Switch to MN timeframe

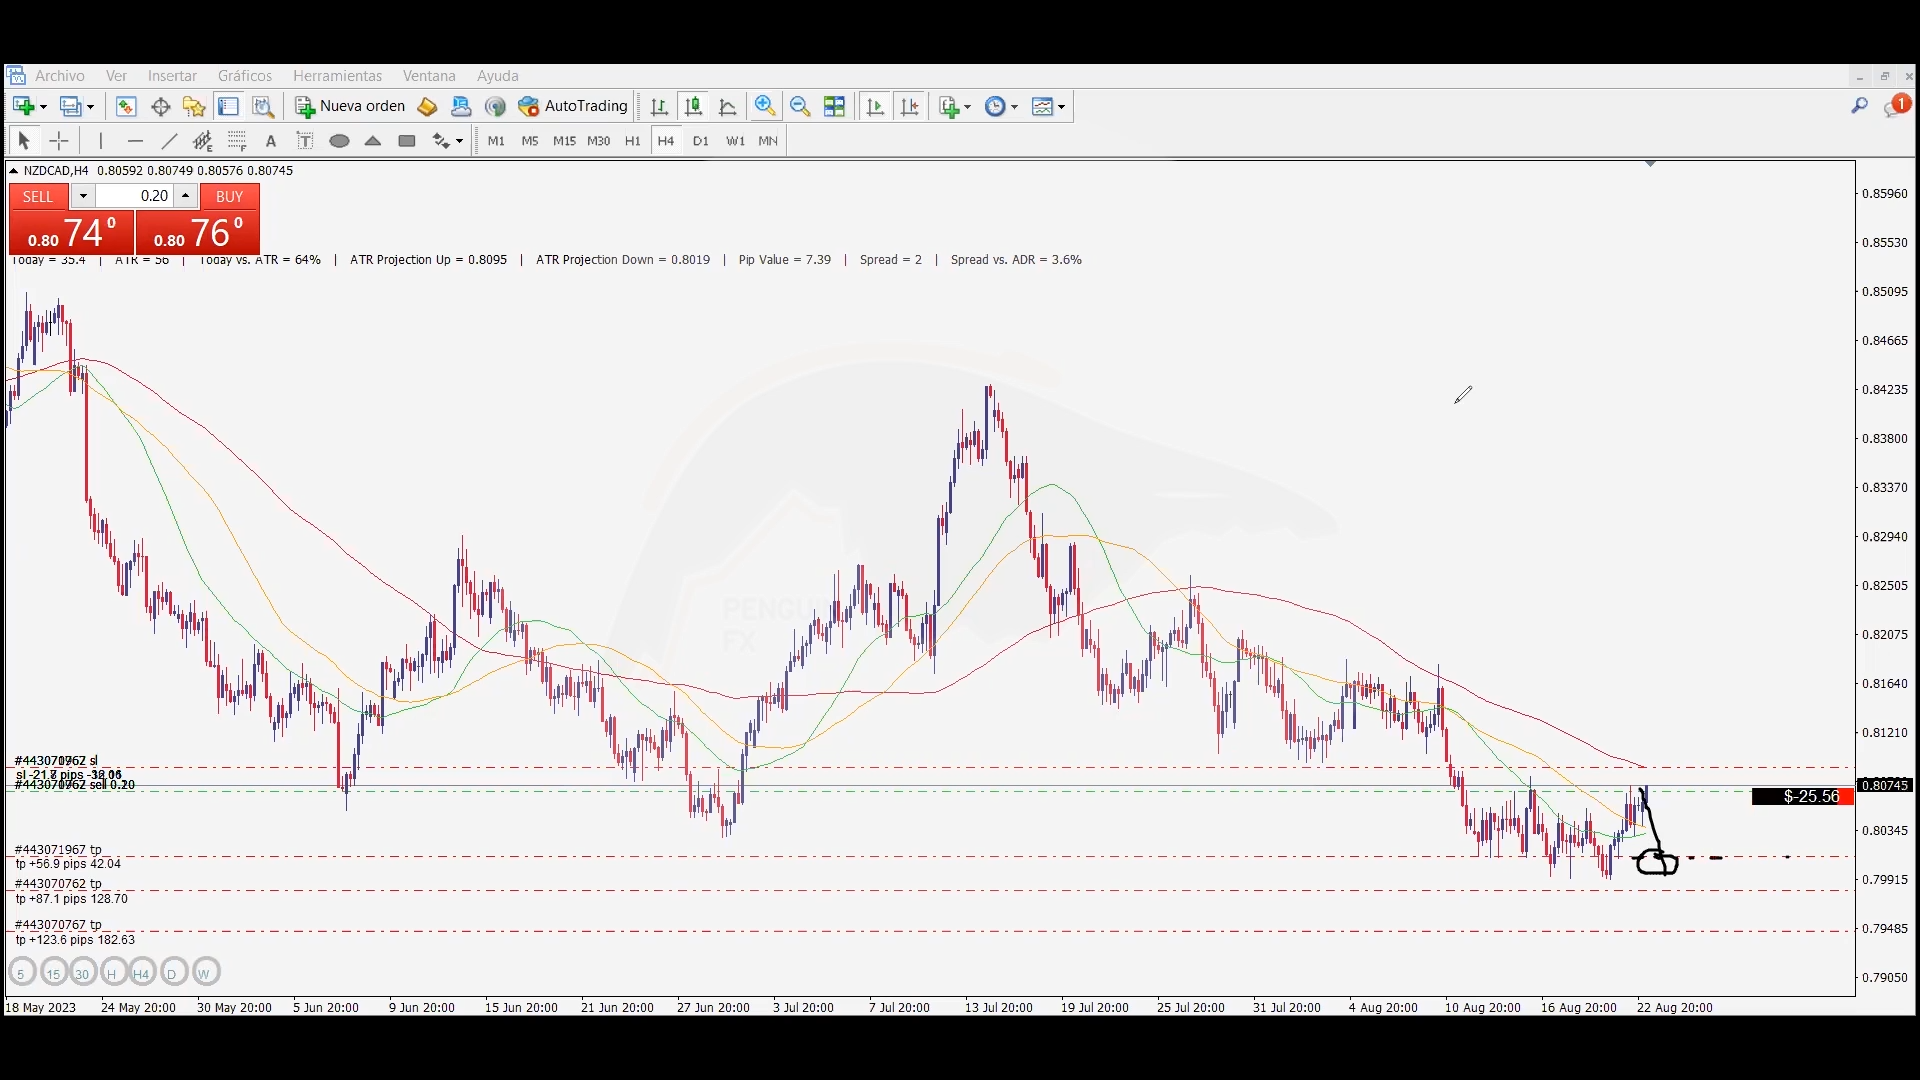(x=768, y=141)
